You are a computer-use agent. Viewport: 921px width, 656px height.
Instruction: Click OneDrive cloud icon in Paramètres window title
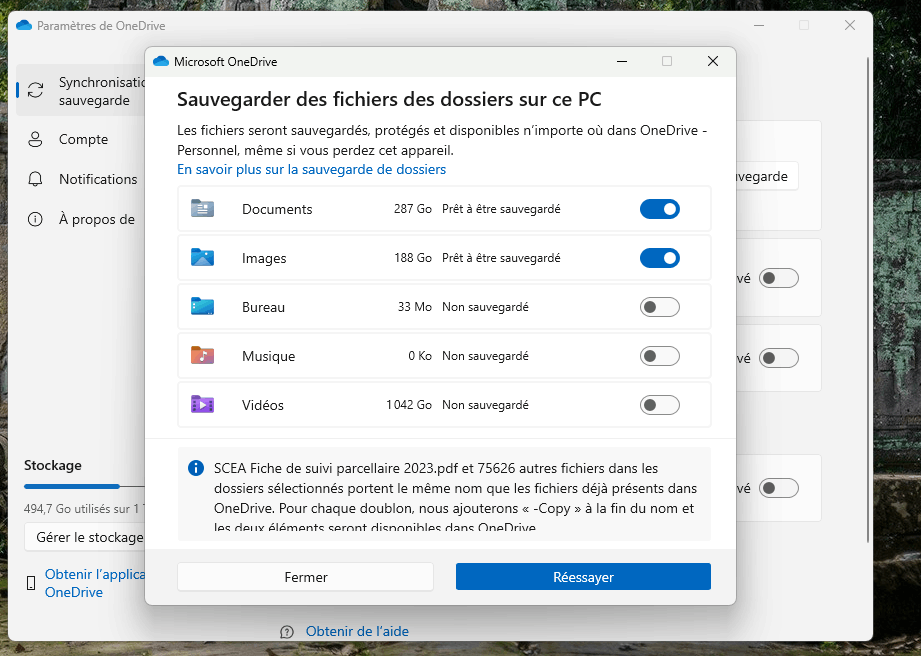[x=24, y=25]
